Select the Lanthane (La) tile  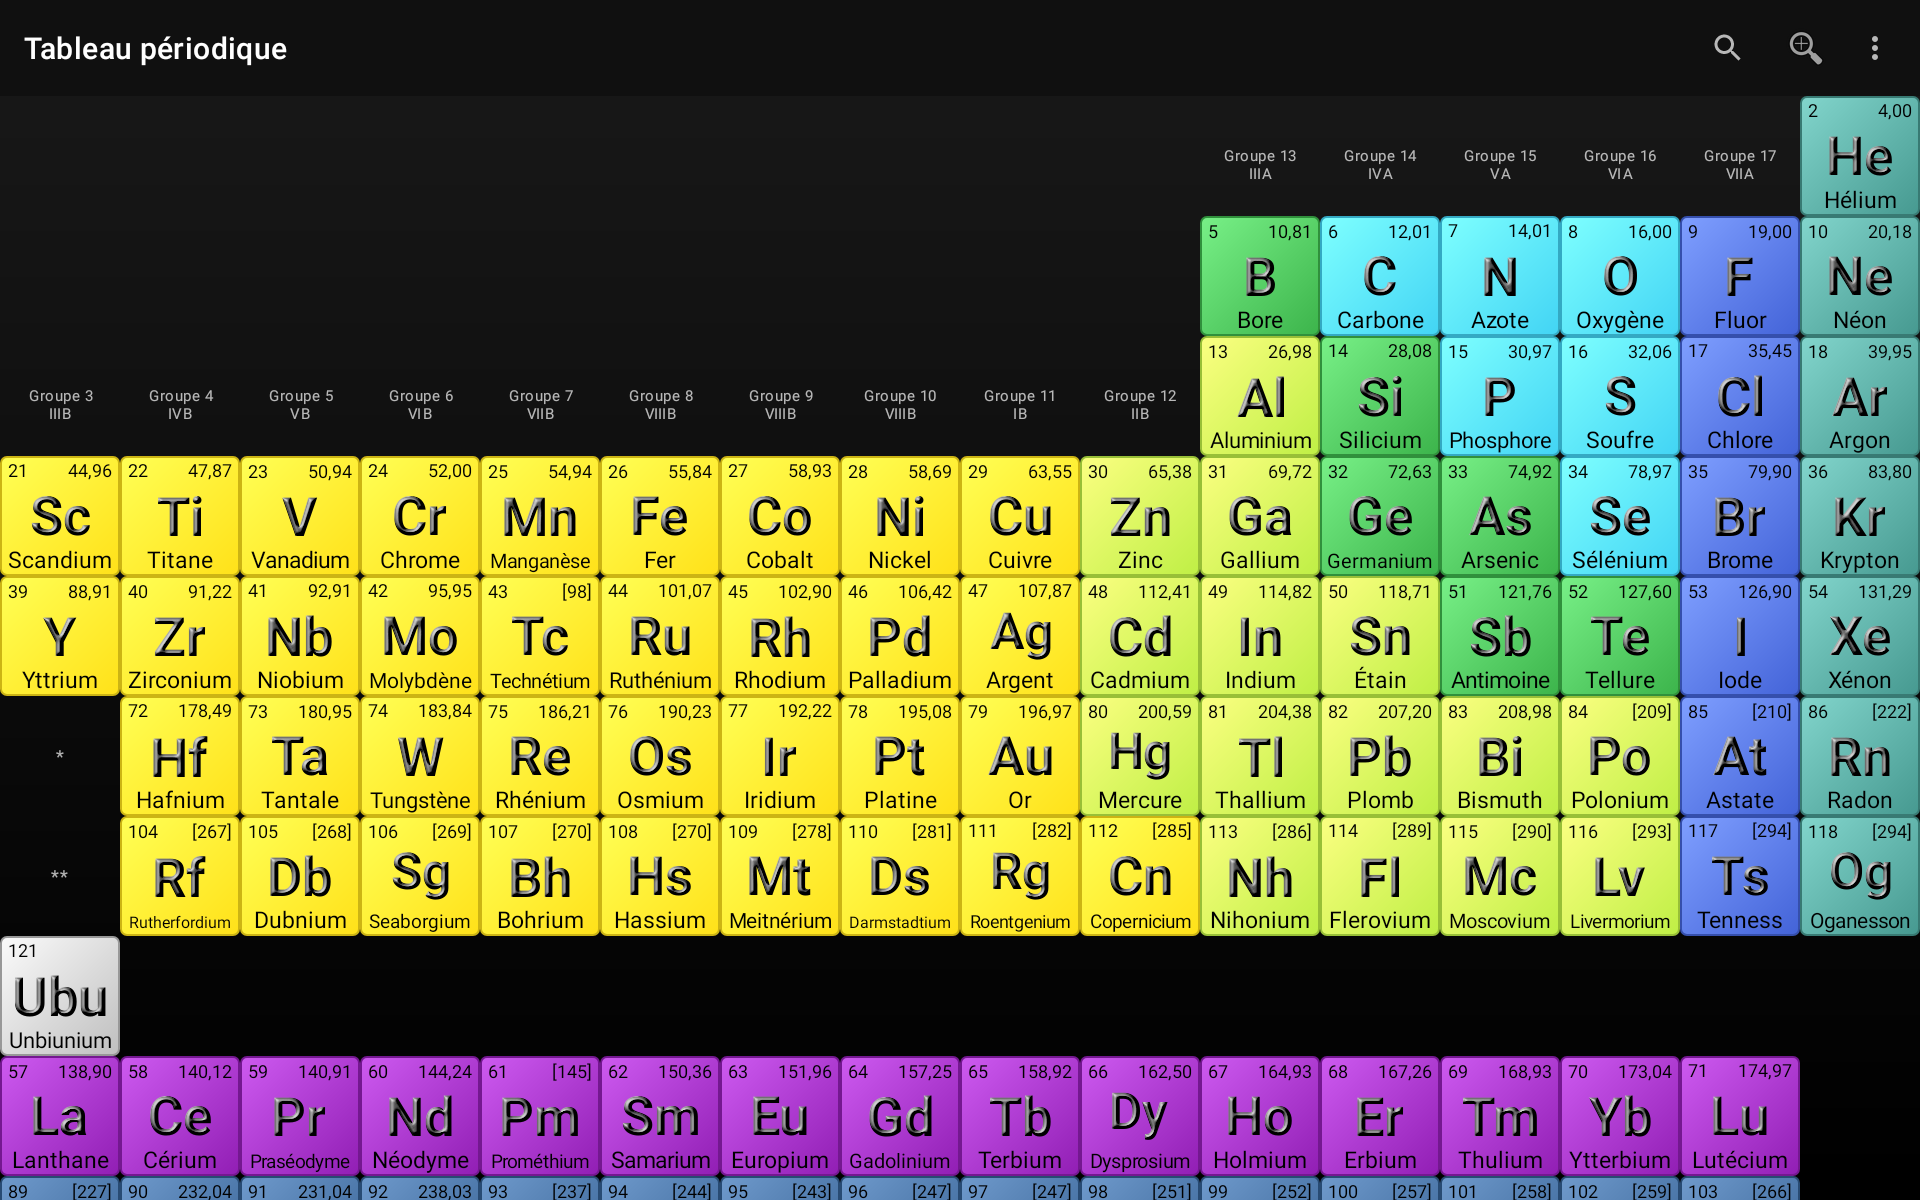[60, 1116]
